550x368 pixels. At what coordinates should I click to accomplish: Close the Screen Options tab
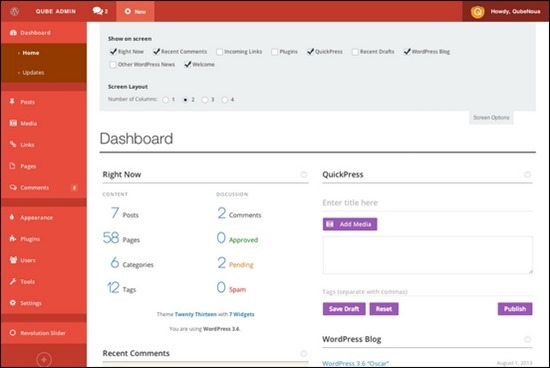491,118
